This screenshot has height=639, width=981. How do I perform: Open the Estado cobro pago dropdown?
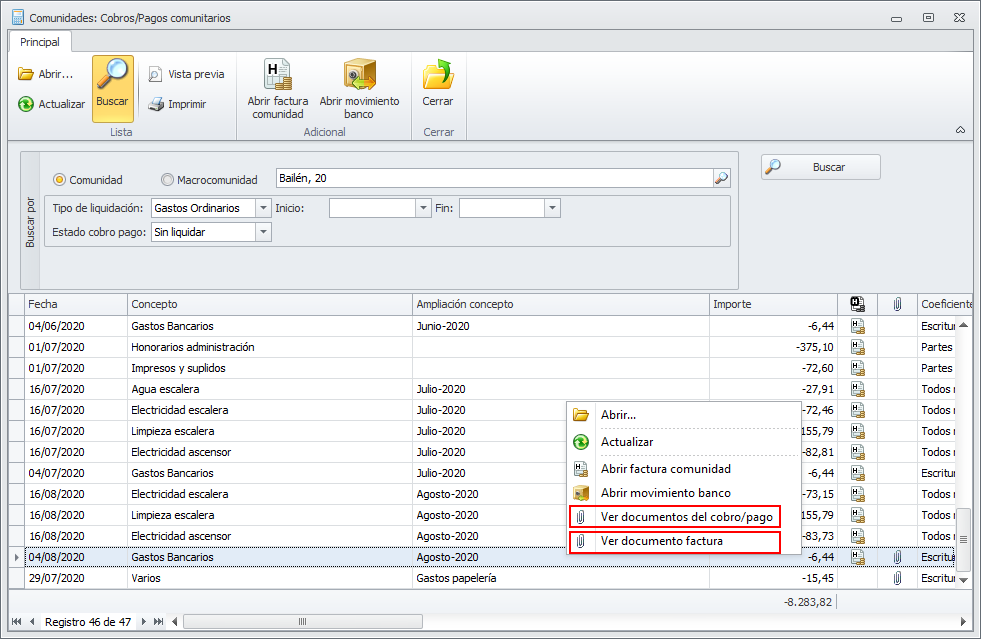[x=263, y=232]
